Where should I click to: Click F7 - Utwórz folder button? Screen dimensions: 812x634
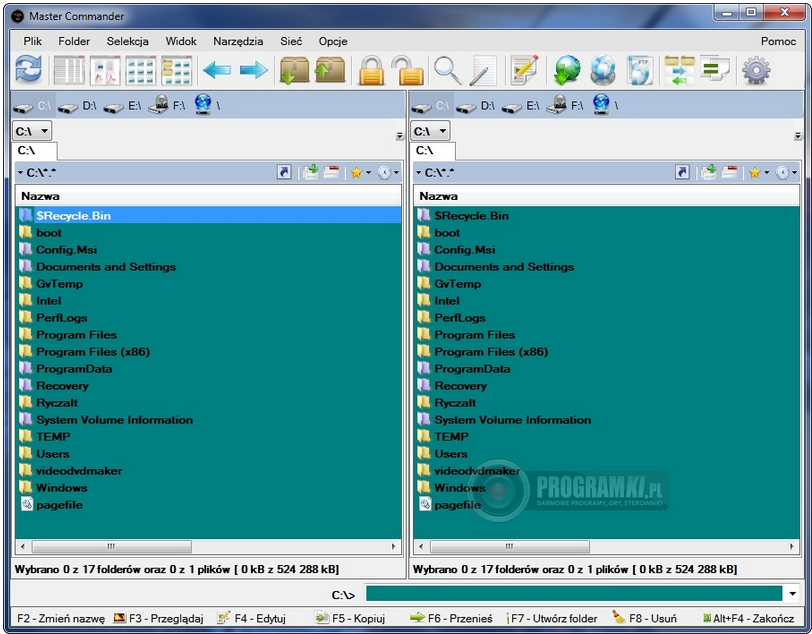552,618
